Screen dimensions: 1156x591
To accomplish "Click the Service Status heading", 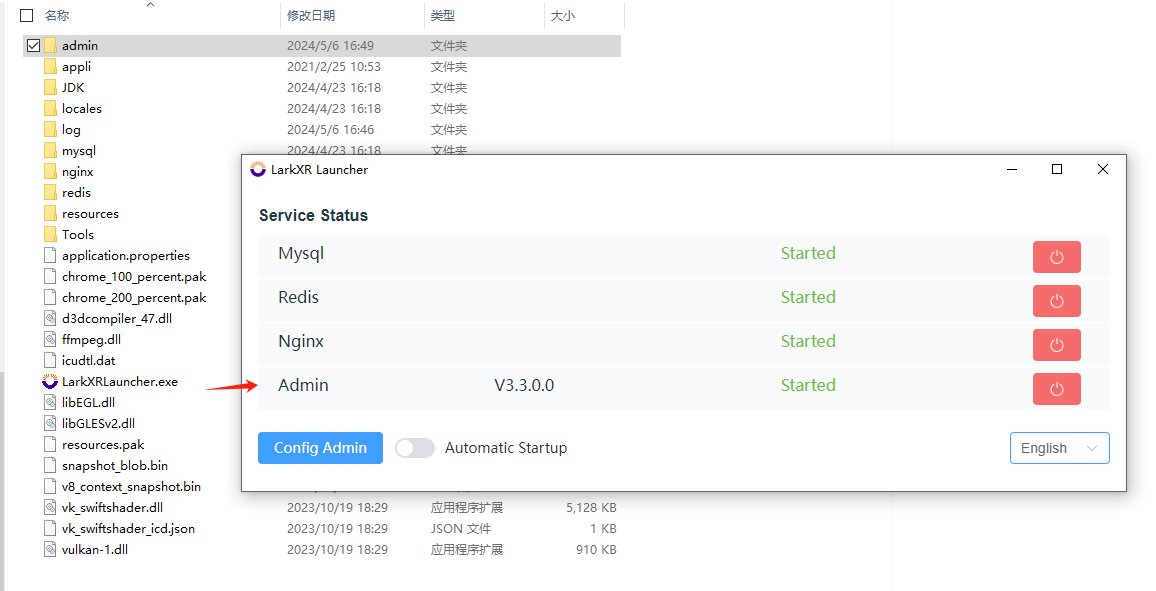I will coord(313,215).
